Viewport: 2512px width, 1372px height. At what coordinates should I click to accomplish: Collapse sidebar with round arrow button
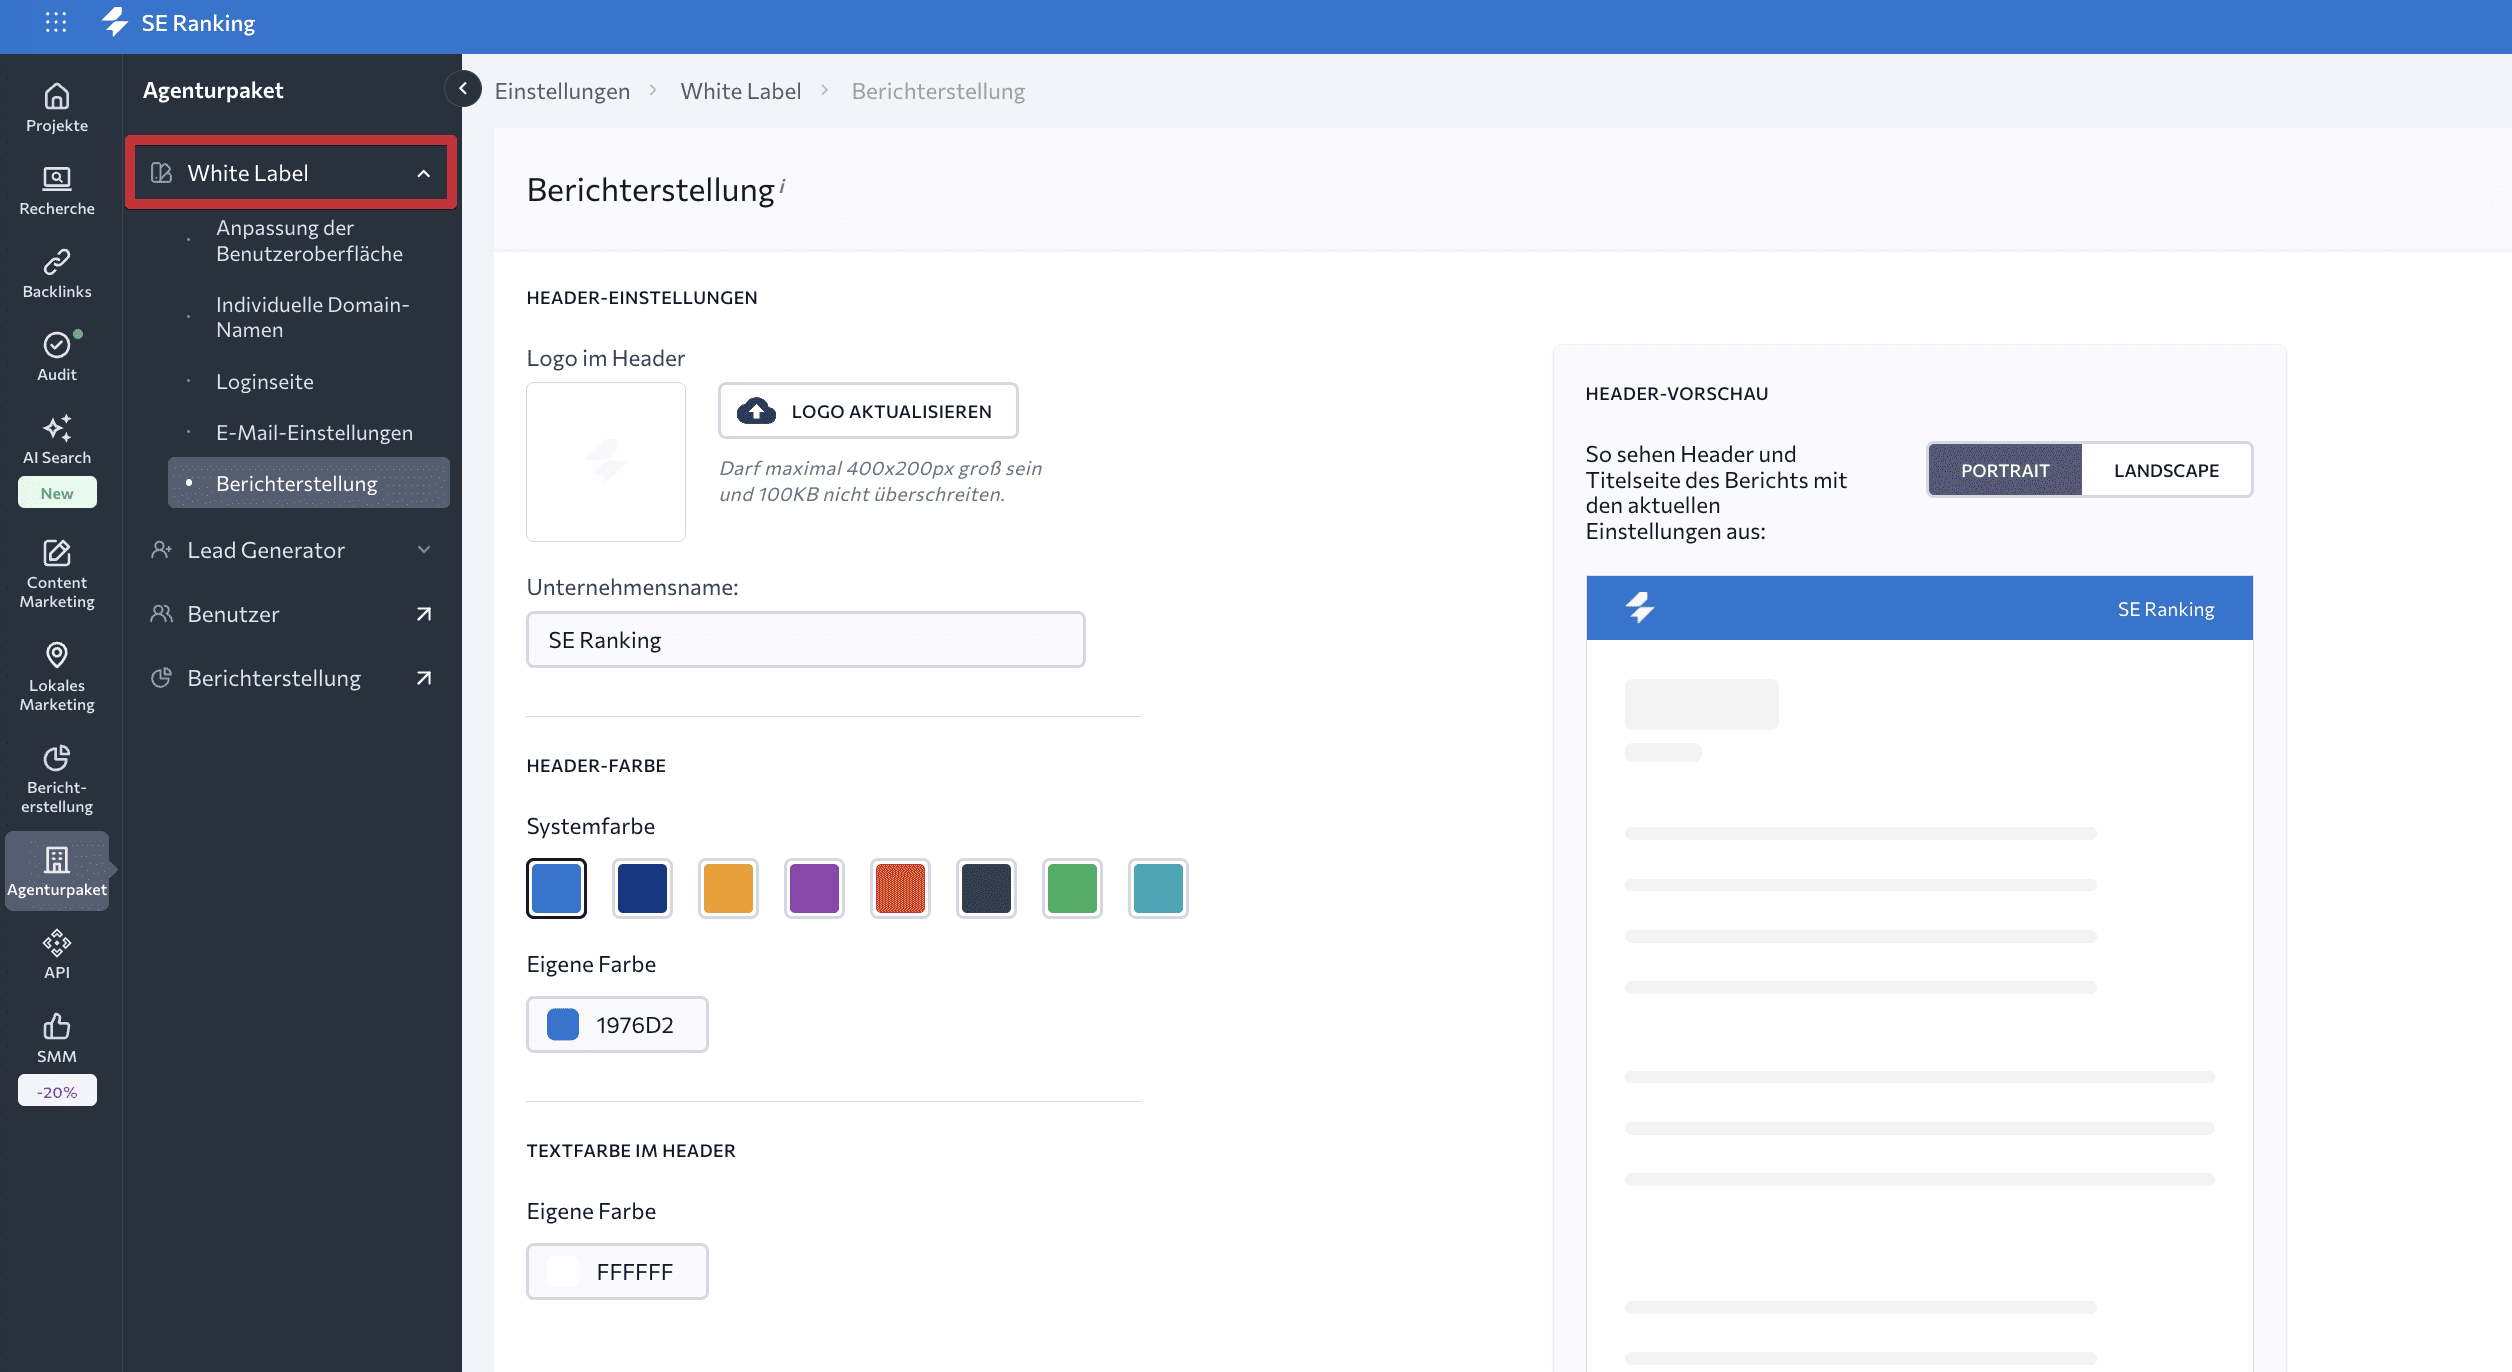point(463,89)
